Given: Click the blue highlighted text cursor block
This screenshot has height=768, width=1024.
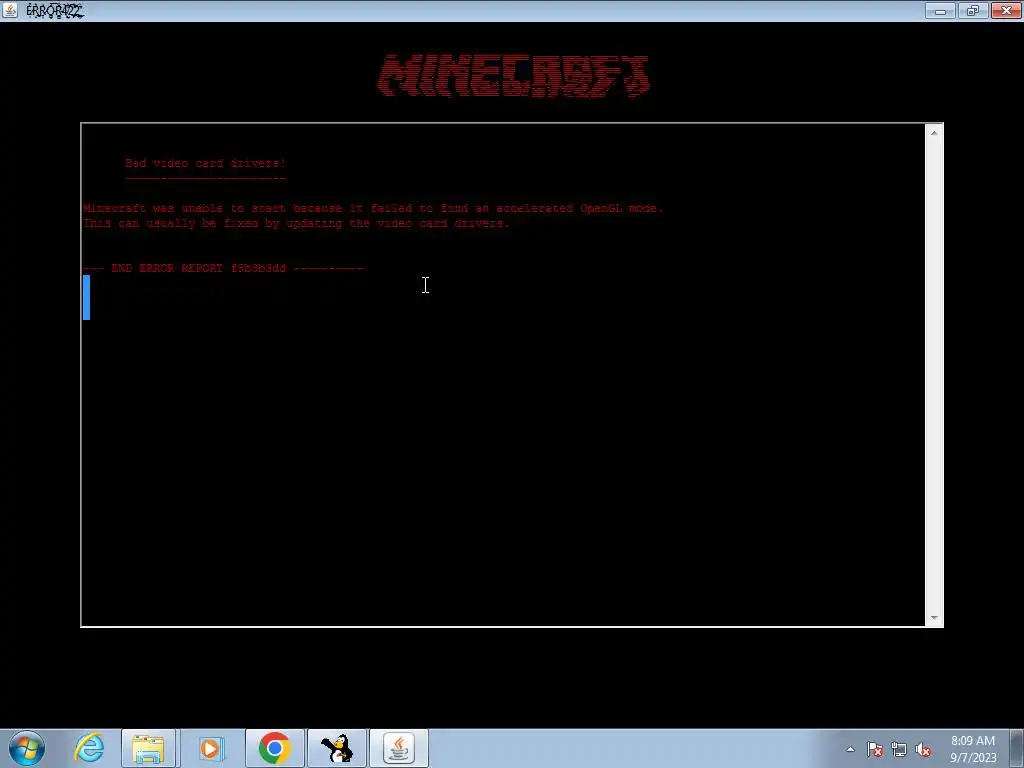Looking at the screenshot, I should pos(86,298).
